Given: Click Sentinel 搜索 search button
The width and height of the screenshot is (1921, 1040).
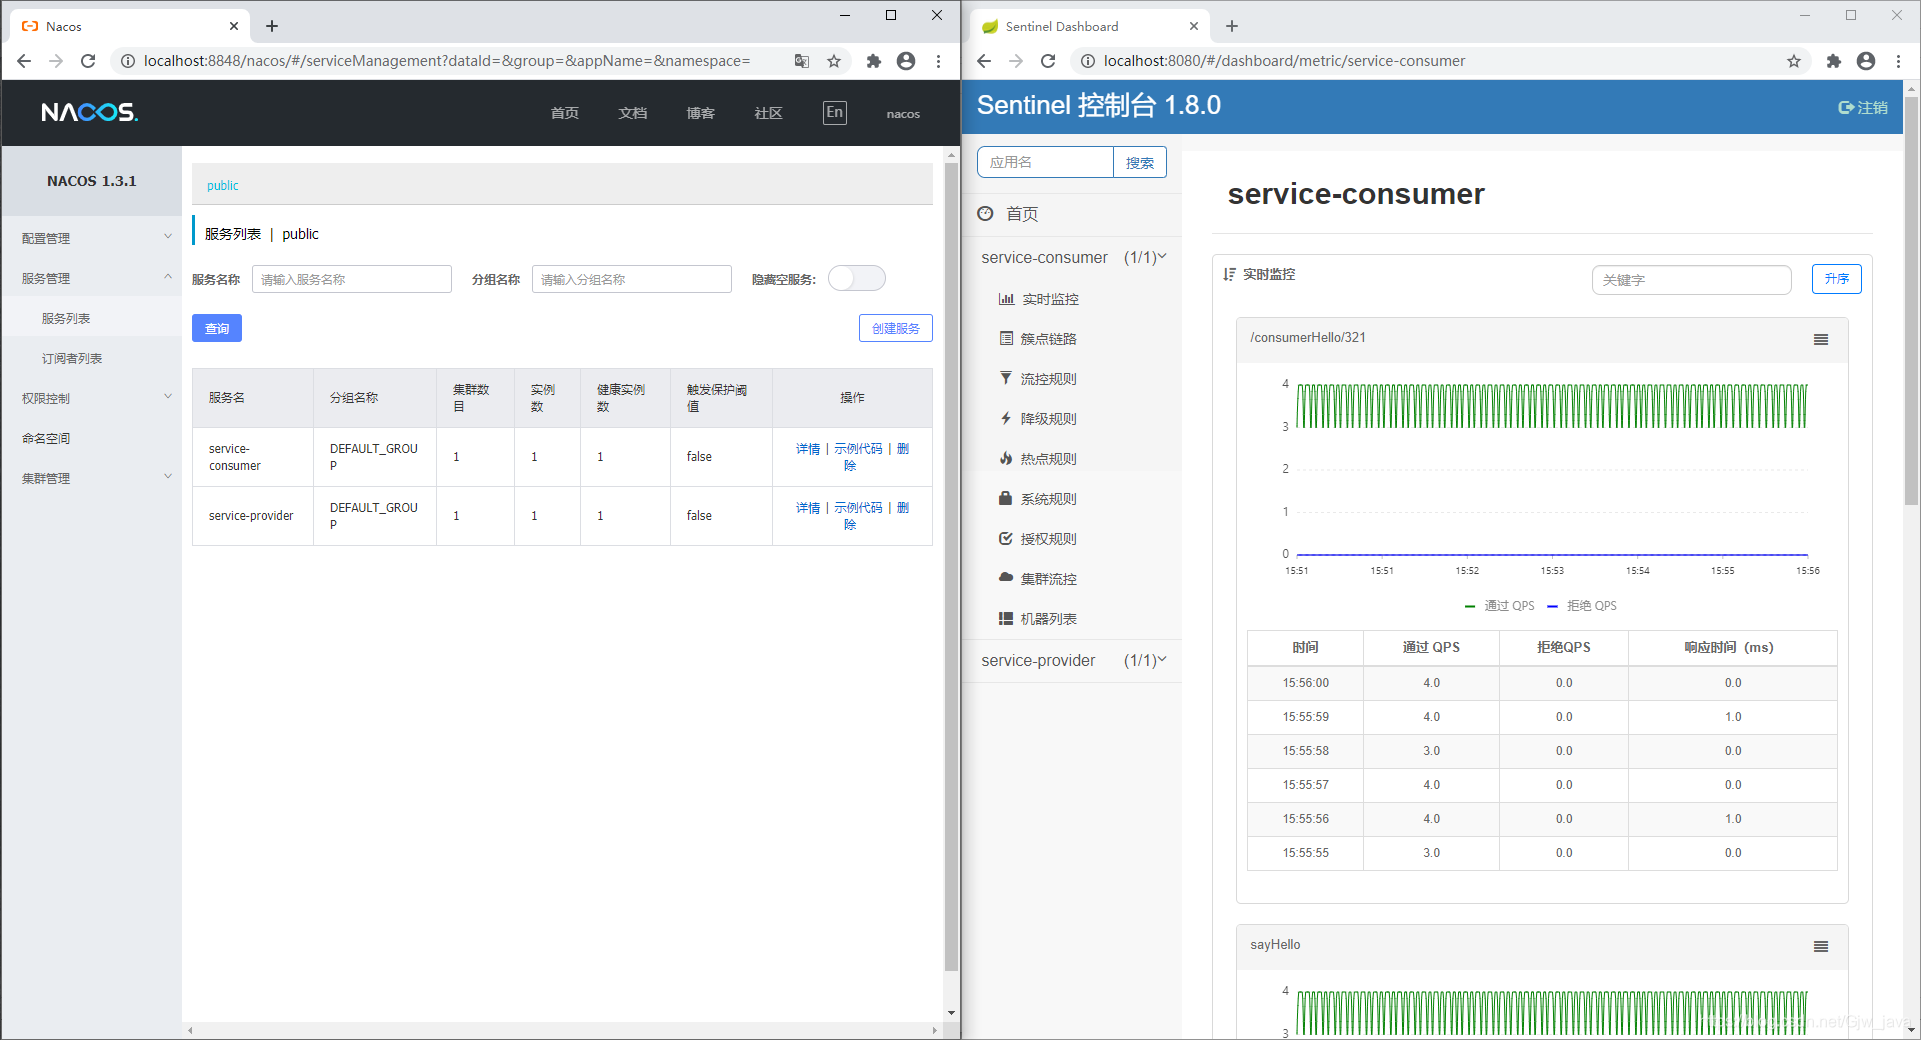Looking at the screenshot, I should [x=1140, y=162].
